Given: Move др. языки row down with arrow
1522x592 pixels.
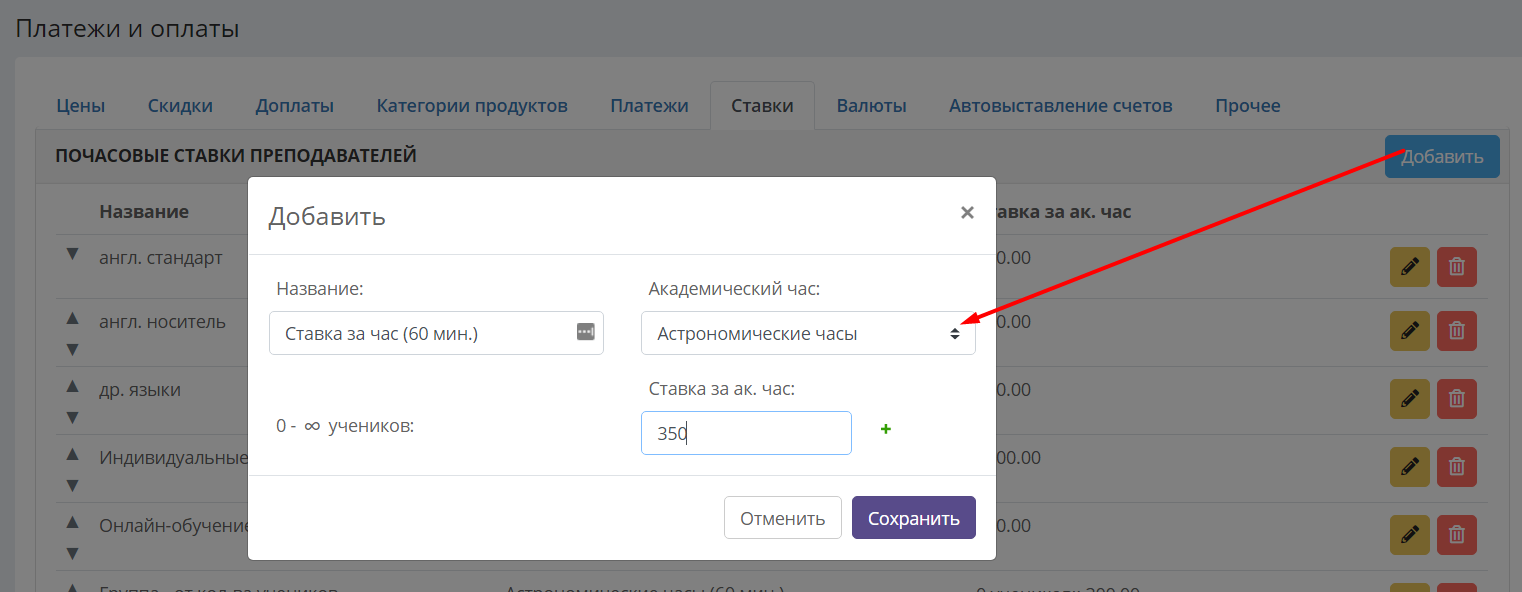Looking at the screenshot, I should coord(72,417).
